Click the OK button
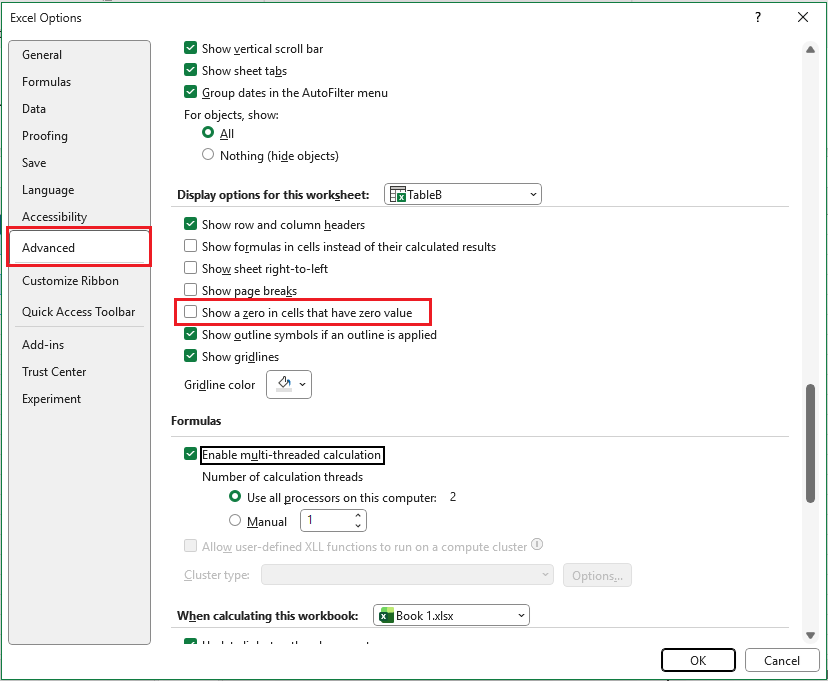The height and width of the screenshot is (681, 828). (x=698, y=660)
